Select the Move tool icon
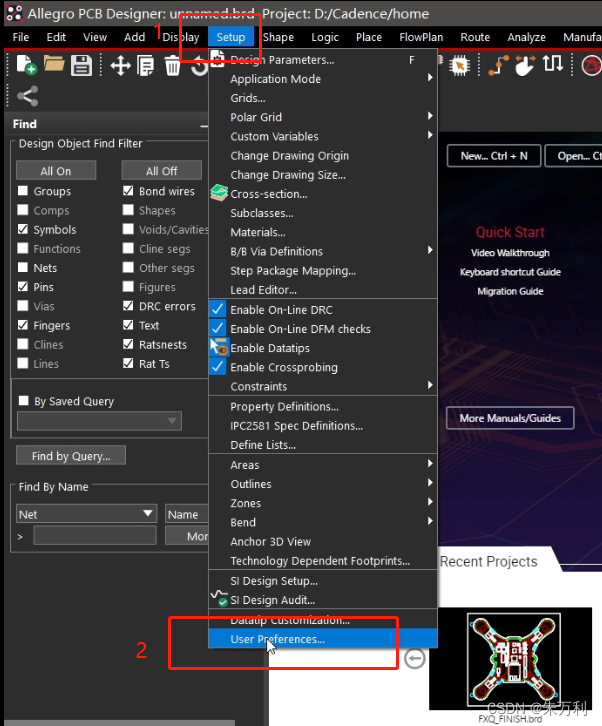 [x=120, y=65]
